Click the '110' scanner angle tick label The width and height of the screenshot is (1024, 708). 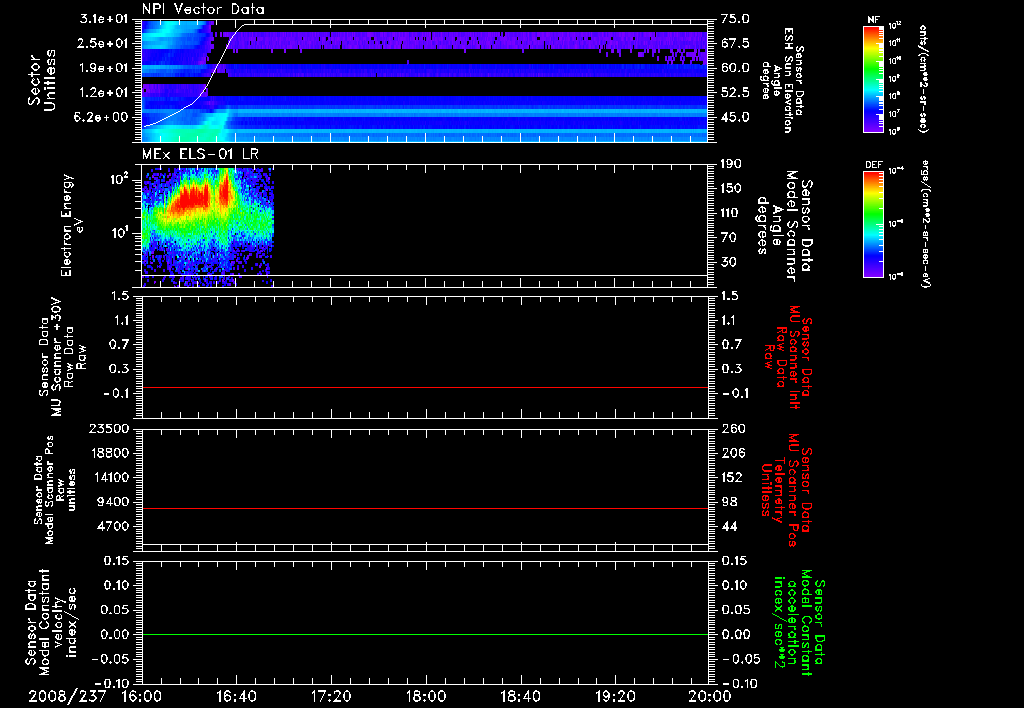pyautogui.click(x=731, y=213)
